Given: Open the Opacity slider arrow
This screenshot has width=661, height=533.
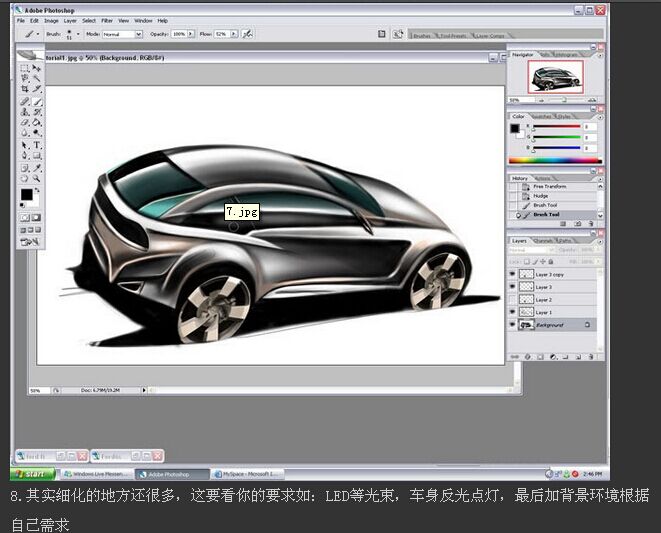Looking at the screenshot, I should (x=191, y=34).
